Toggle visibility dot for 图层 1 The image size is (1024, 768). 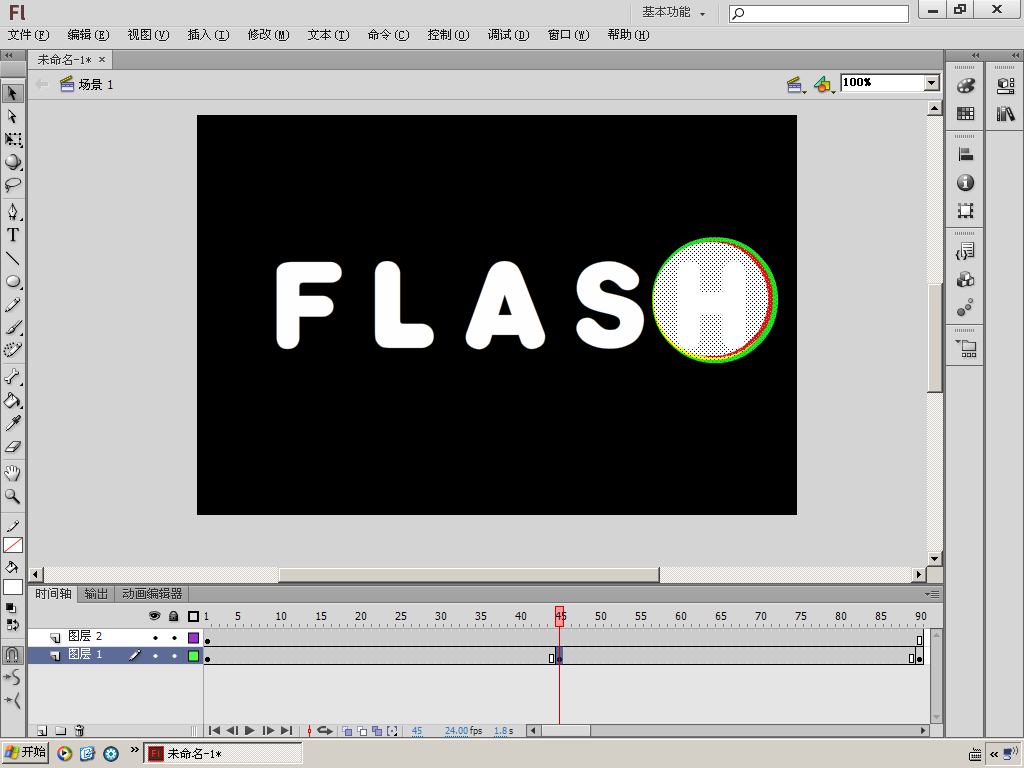pyautogui.click(x=155, y=656)
